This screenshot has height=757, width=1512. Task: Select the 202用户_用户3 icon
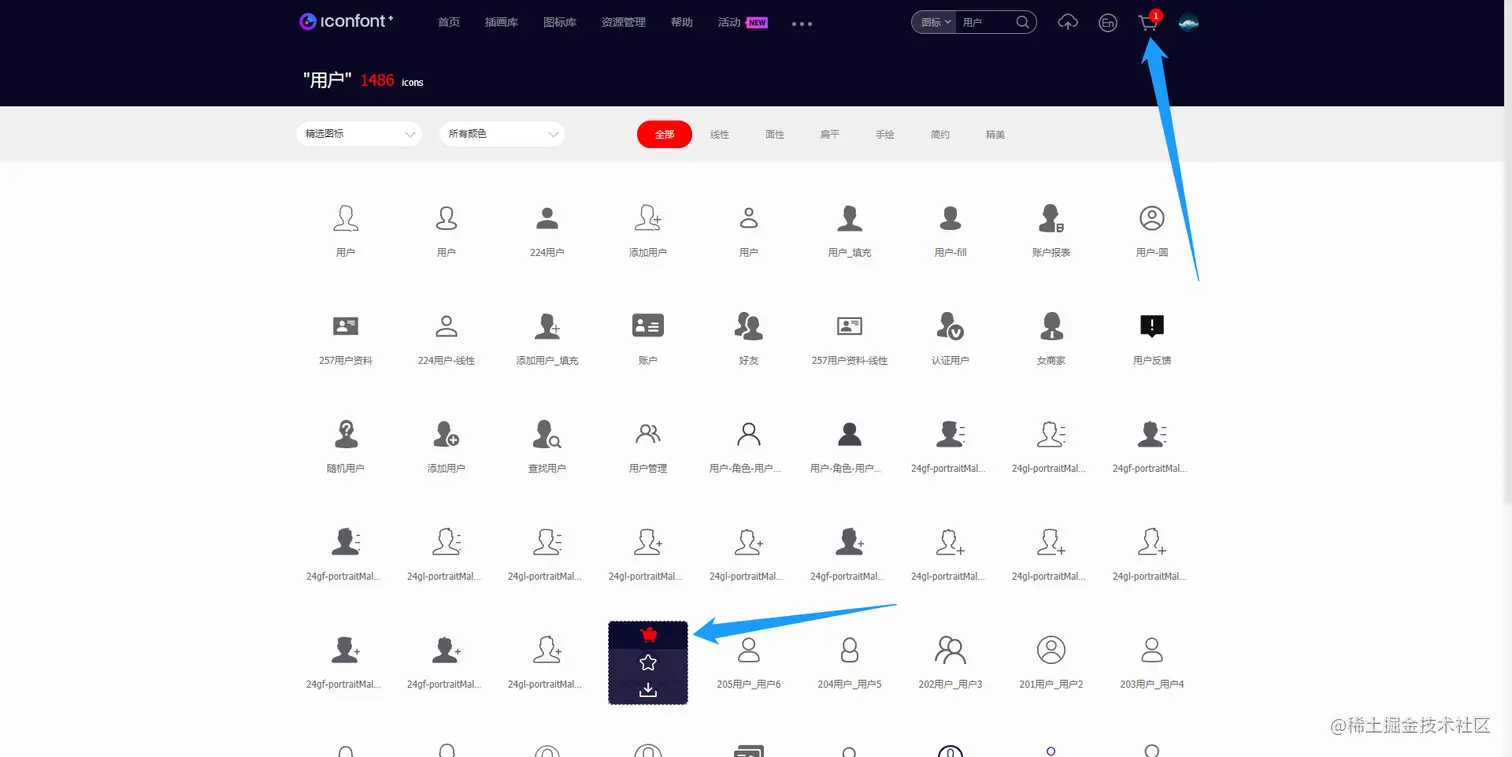pos(950,650)
